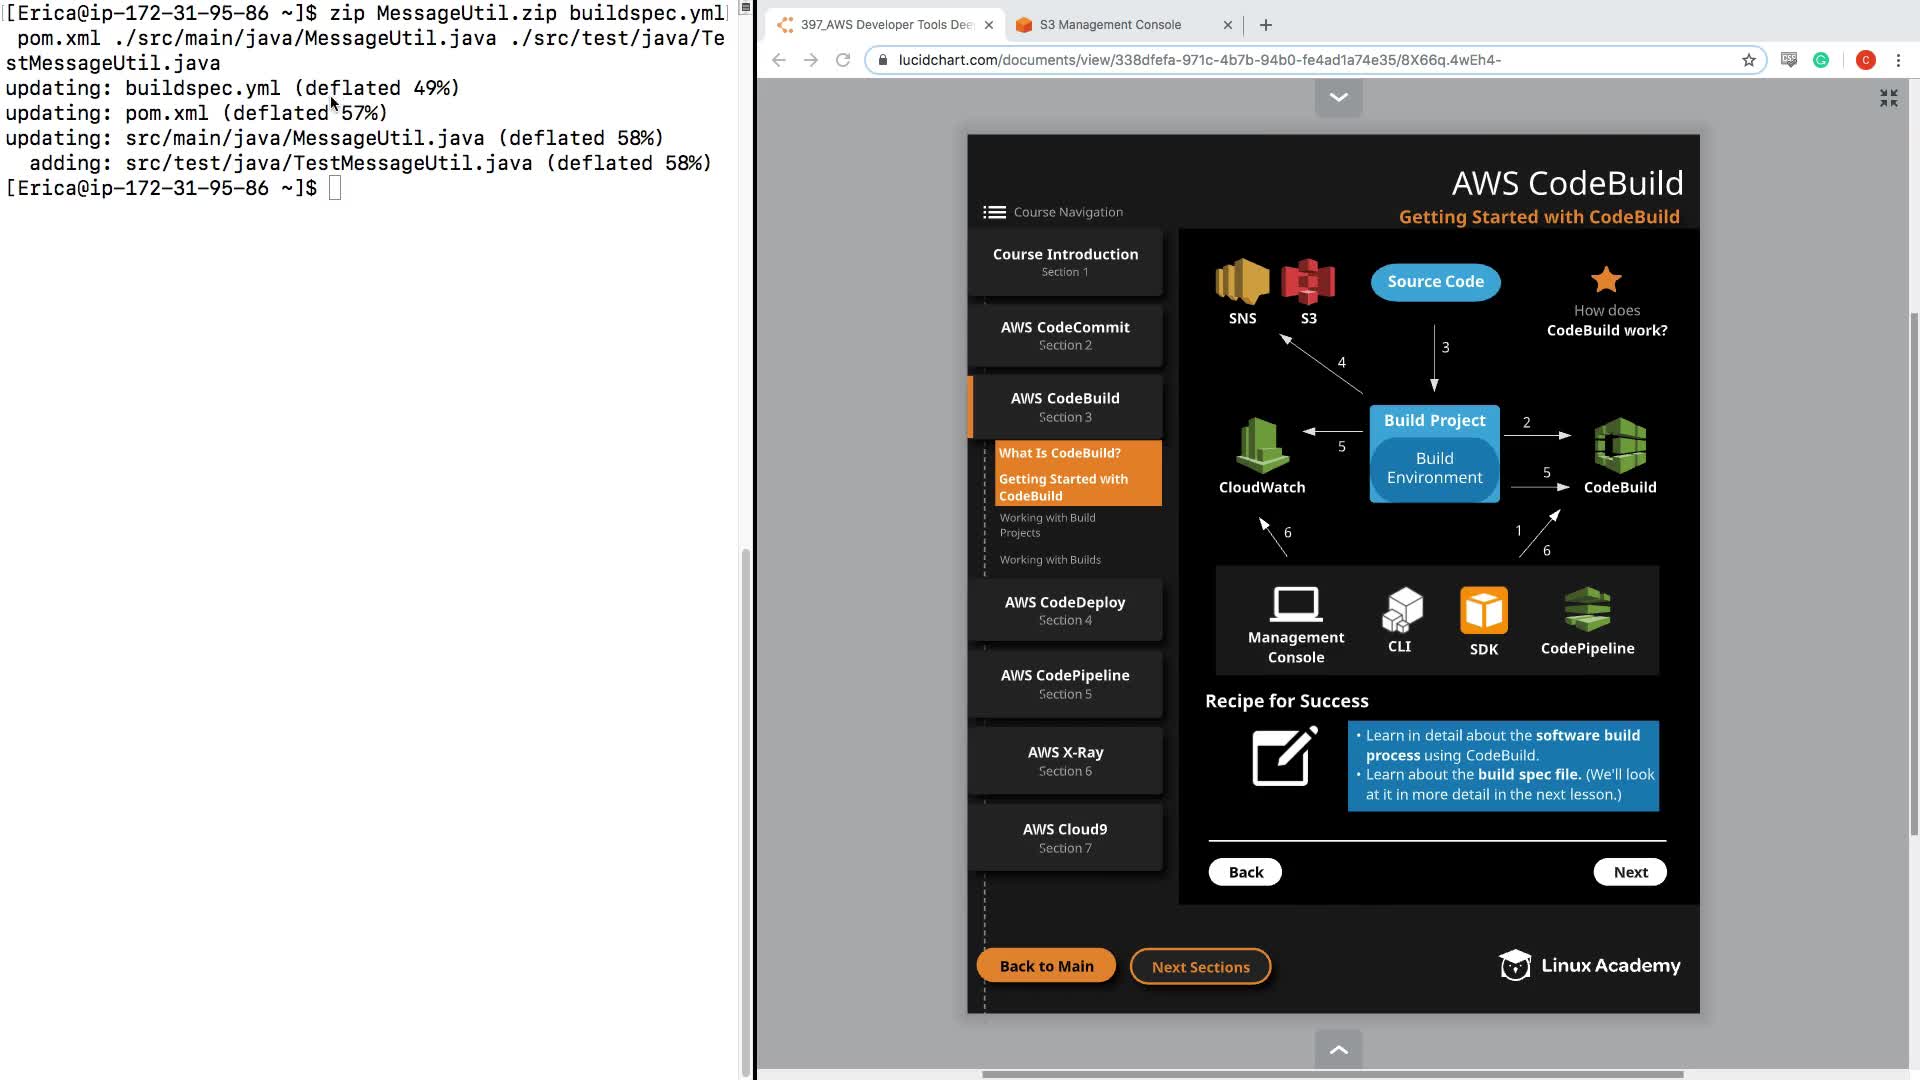Exit fullscreen with the collapse arrows icon
The image size is (1920, 1080).
point(1888,98)
